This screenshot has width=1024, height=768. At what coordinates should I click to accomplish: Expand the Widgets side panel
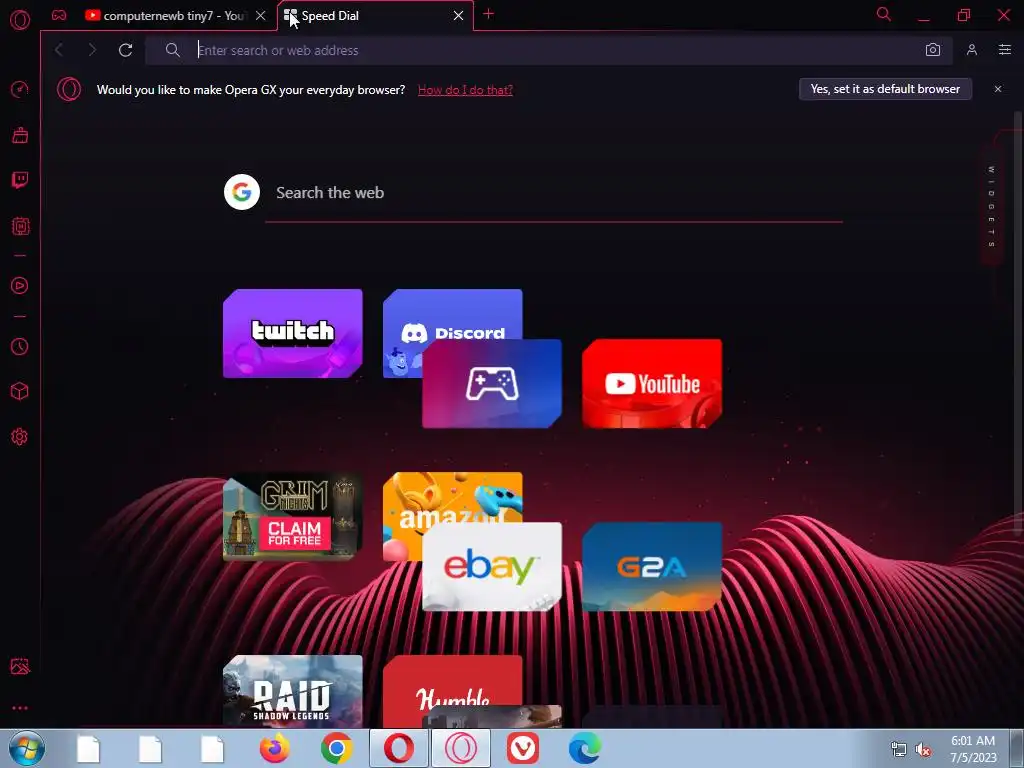click(991, 206)
